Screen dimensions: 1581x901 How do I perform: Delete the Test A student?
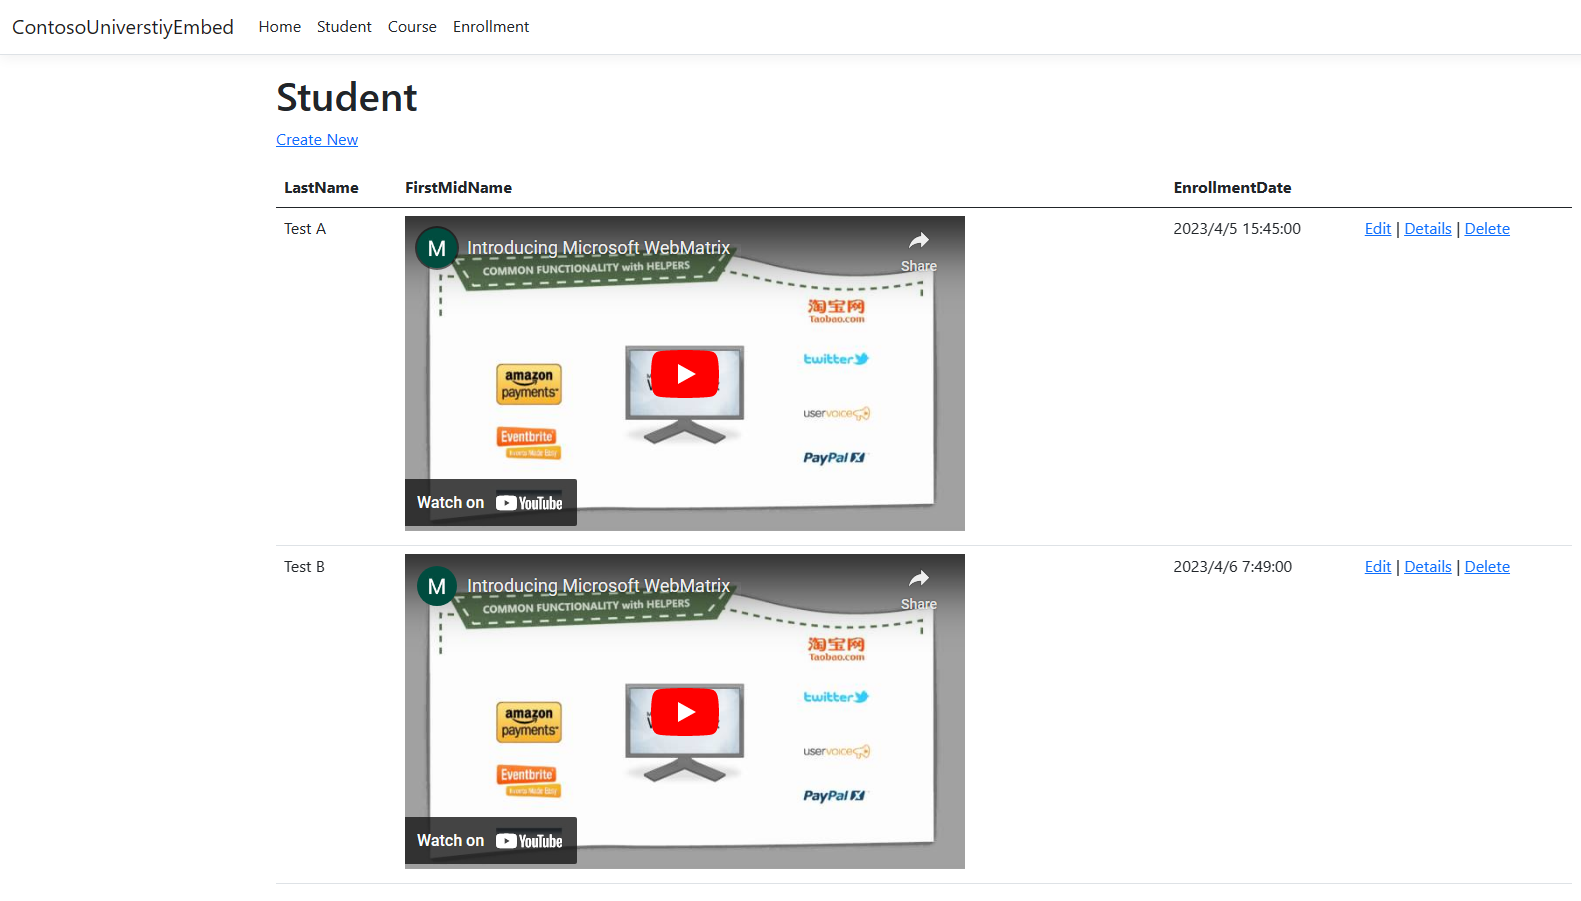(1487, 229)
